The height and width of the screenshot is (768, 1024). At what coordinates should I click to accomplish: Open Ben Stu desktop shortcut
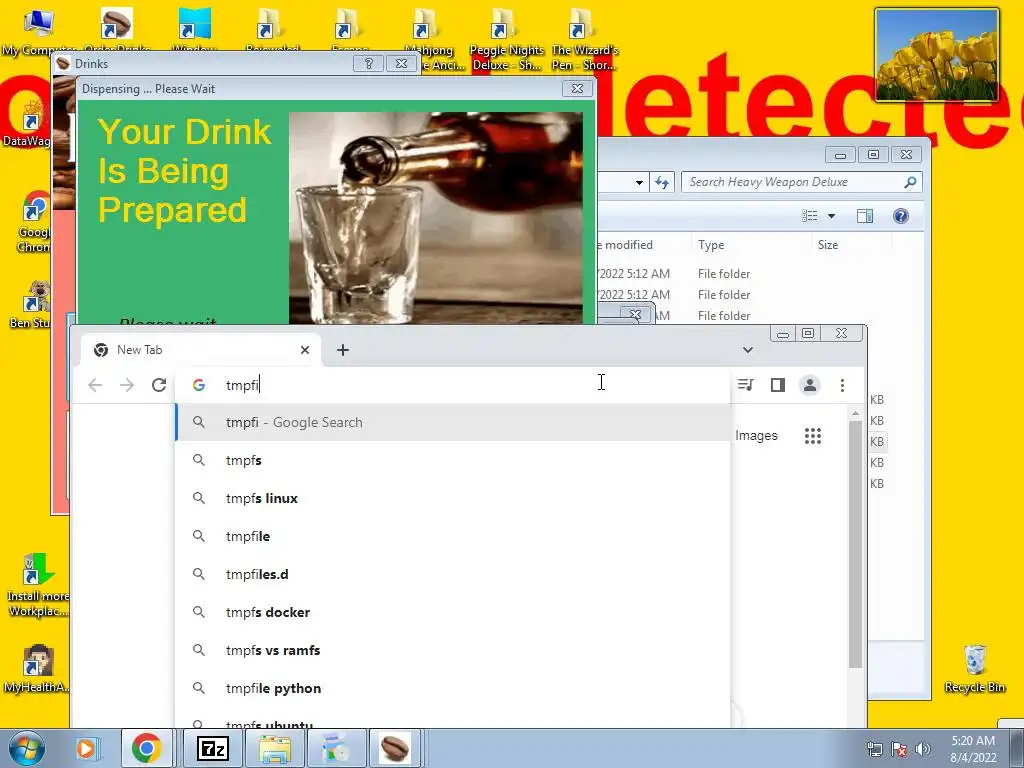31,304
